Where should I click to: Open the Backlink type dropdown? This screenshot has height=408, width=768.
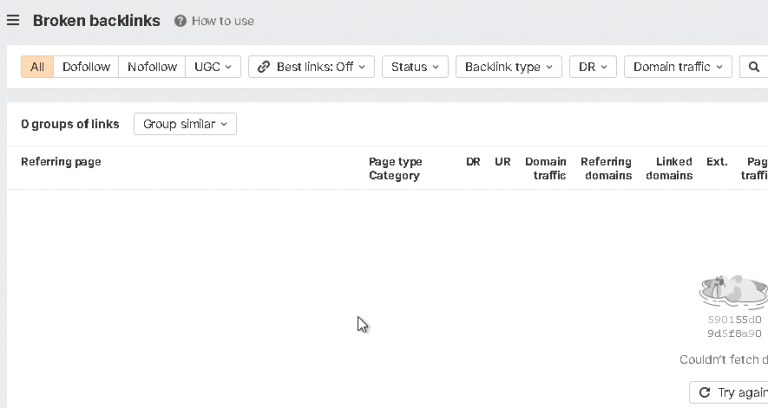(x=508, y=67)
